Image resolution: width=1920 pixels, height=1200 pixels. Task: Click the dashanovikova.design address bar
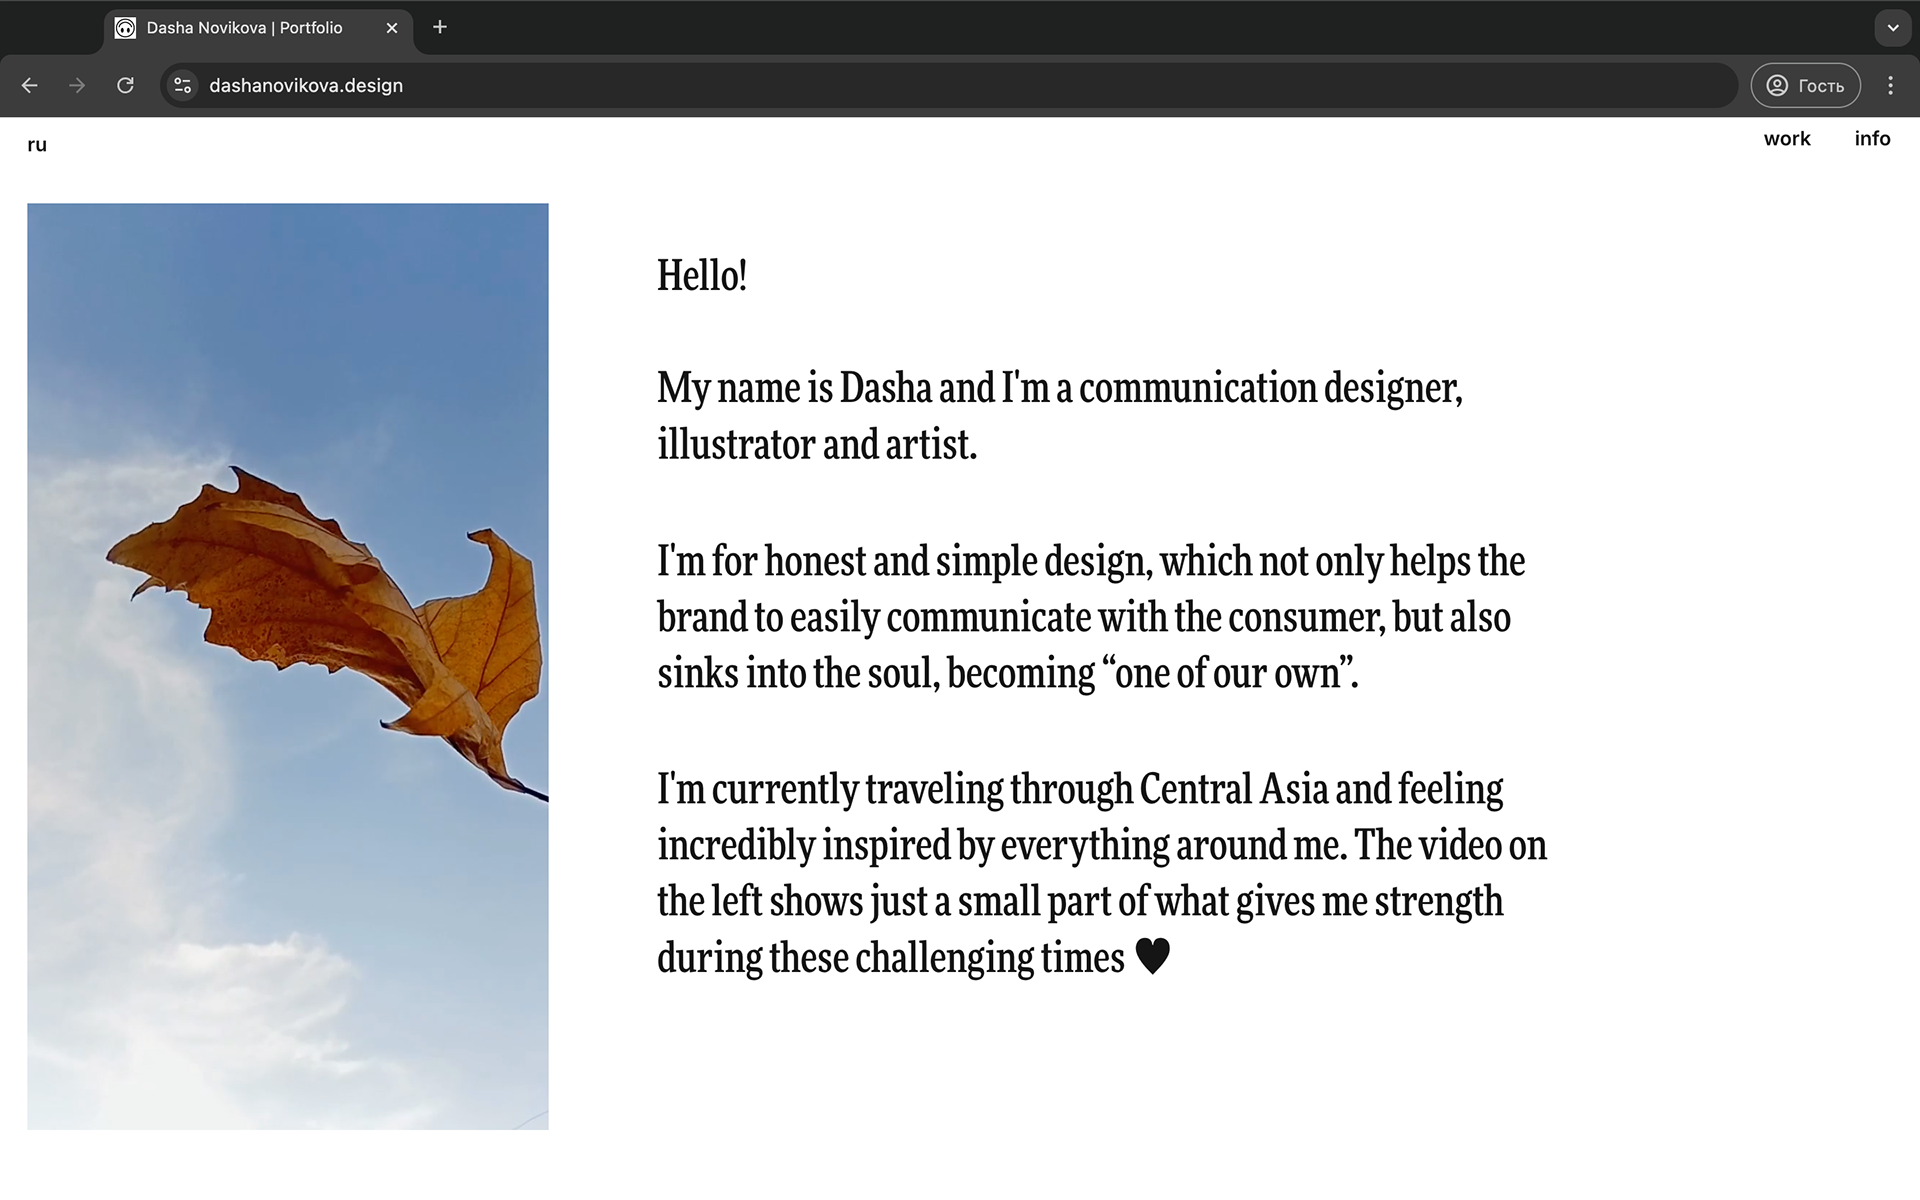coord(948,86)
